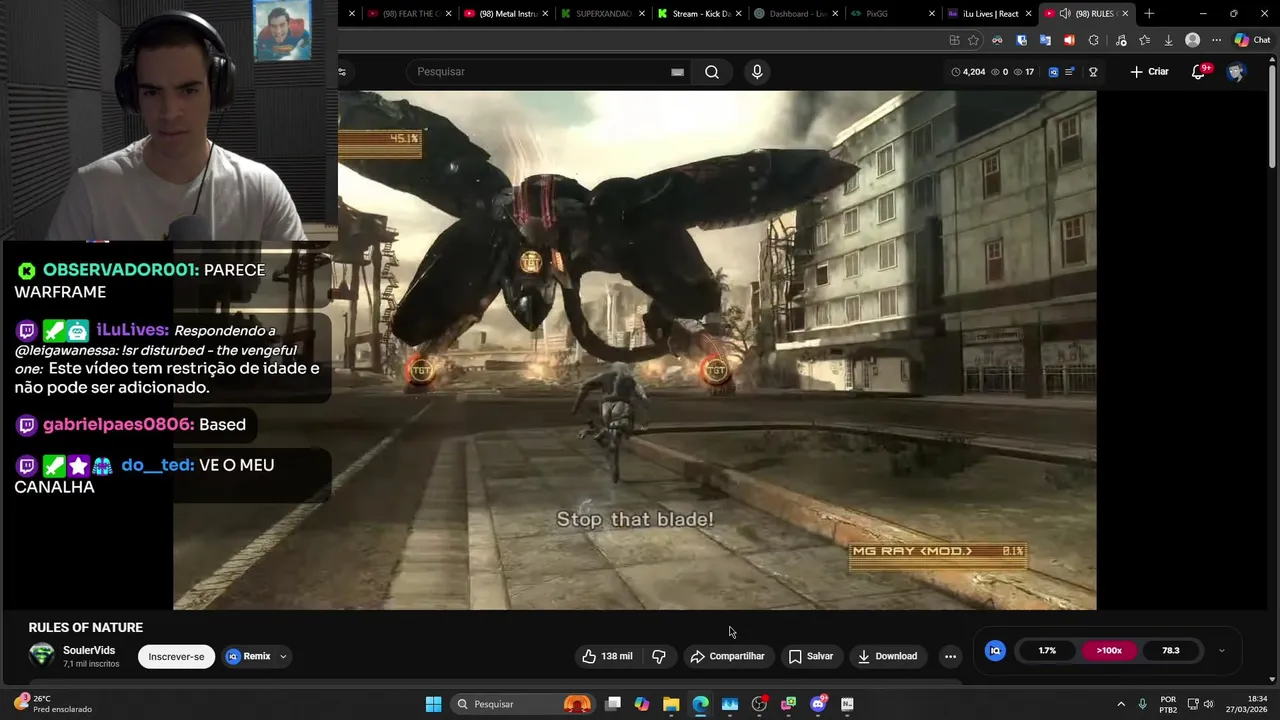Click the 1.7% vidIQ stat

click(x=1047, y=651)
